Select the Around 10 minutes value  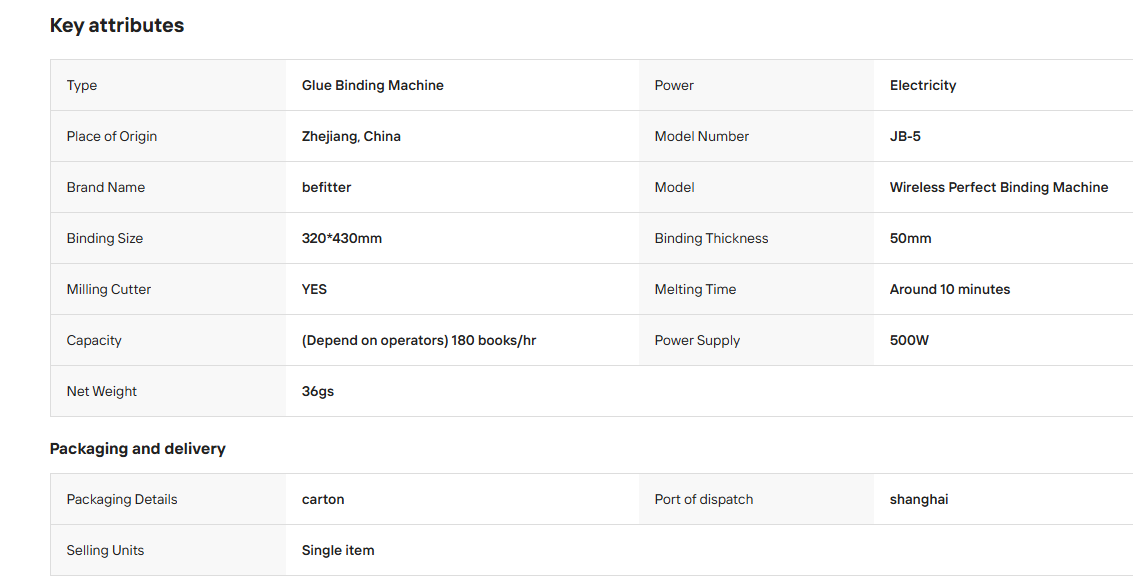pyautogui.click(x=950, y=289)
